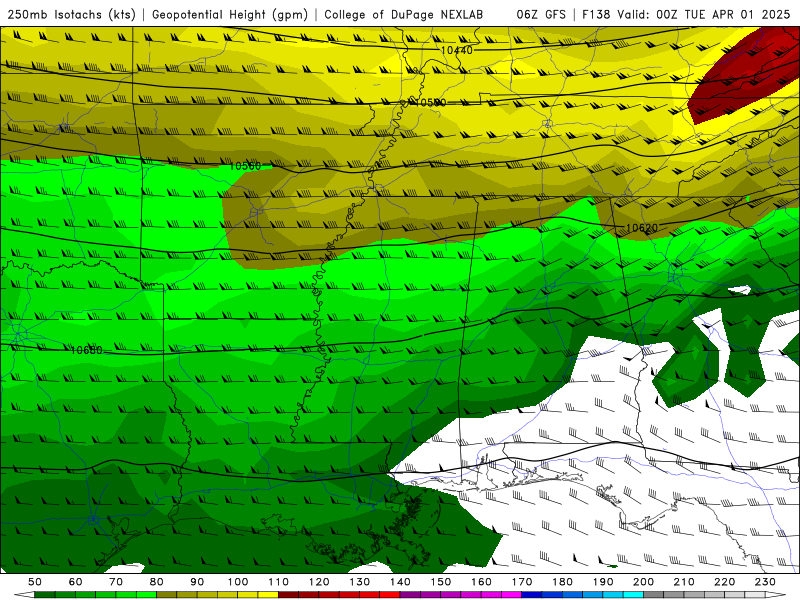The image size is (800, 600).
Task: Click the 120 value on the color scale
Action: (319, 582)
